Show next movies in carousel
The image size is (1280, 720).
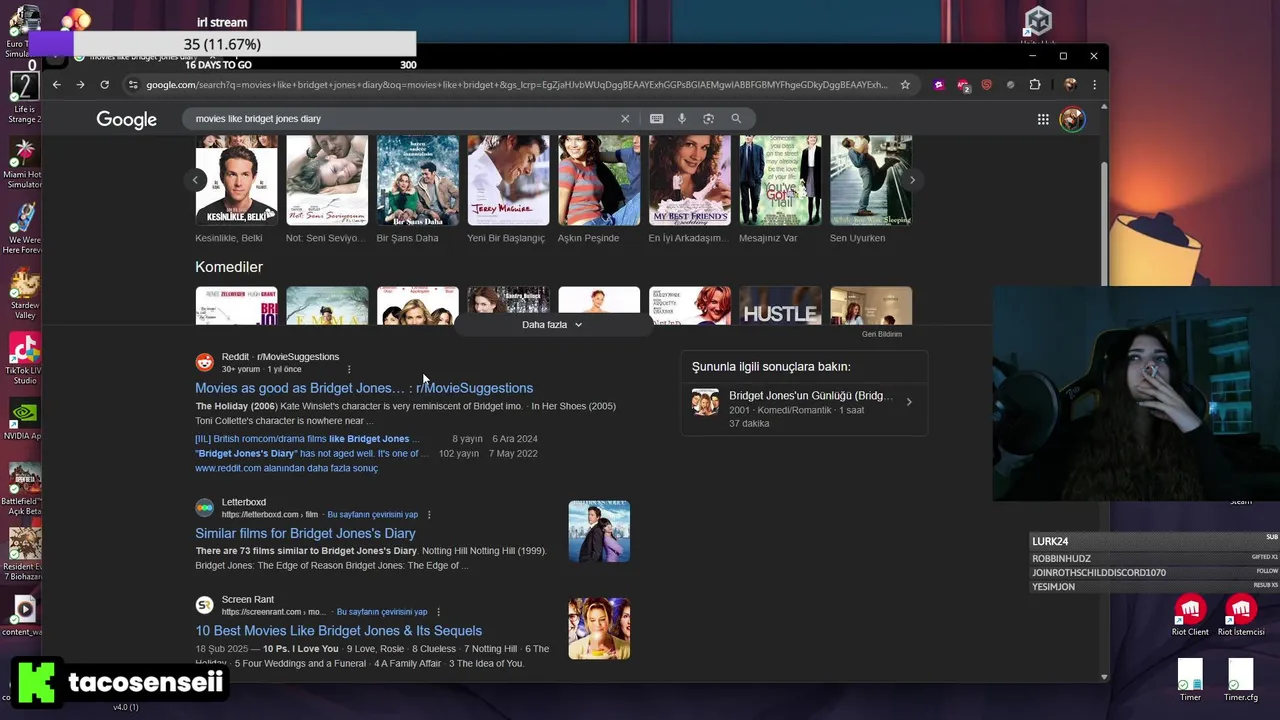point(911,180)
